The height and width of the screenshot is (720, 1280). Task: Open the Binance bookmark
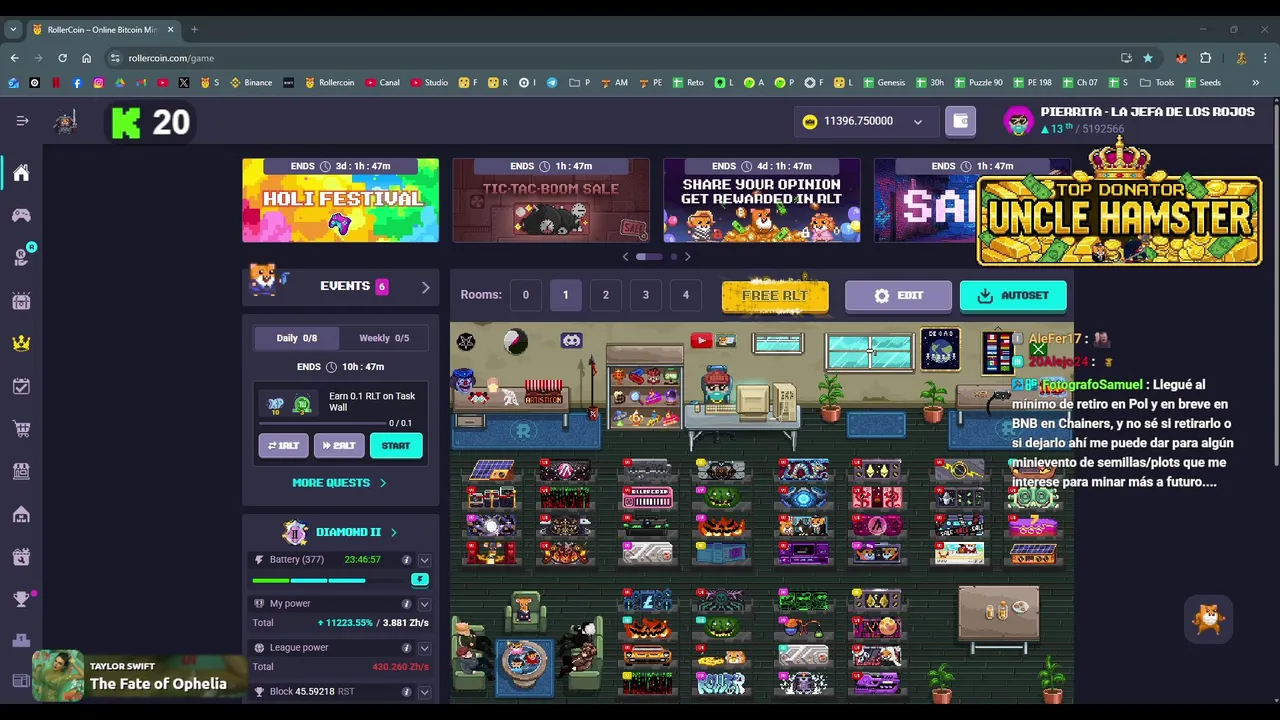251,83
